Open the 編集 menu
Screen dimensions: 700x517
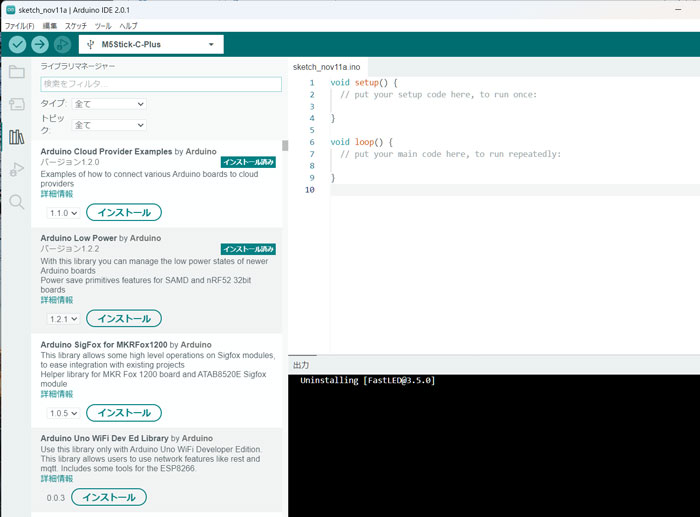50,26
